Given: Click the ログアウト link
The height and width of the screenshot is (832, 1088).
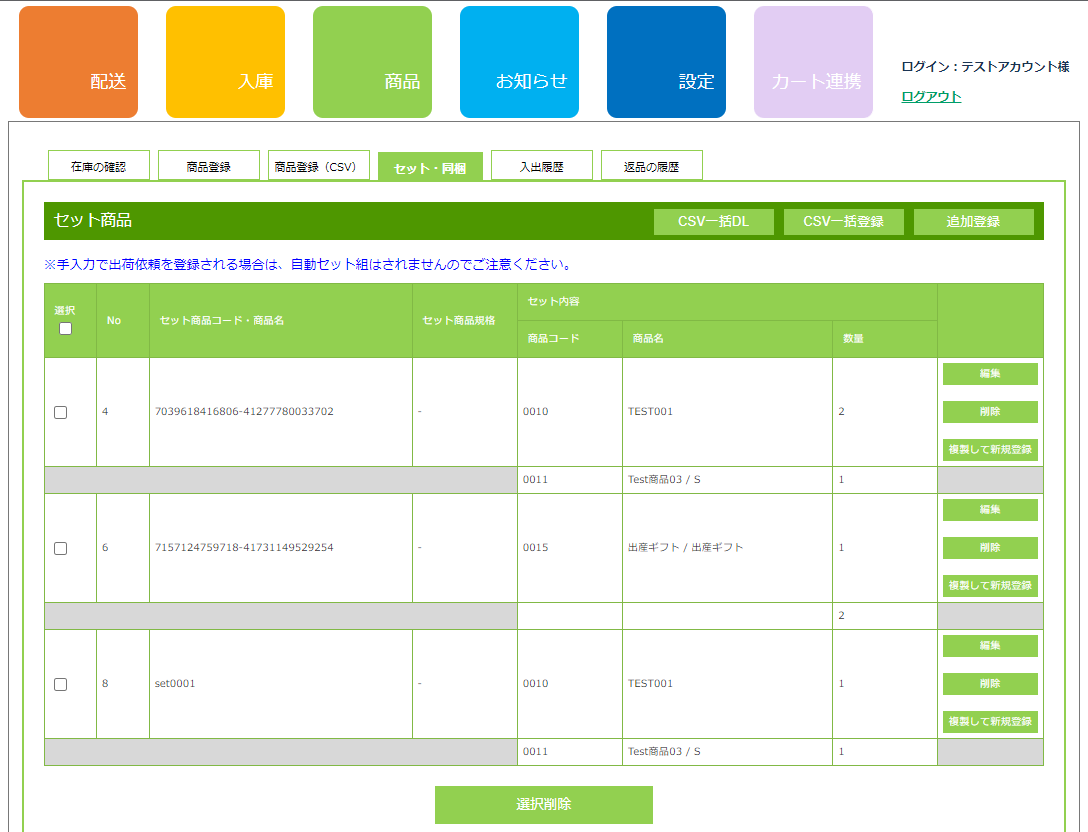Looking at the screenshot, I should (931, 97).
